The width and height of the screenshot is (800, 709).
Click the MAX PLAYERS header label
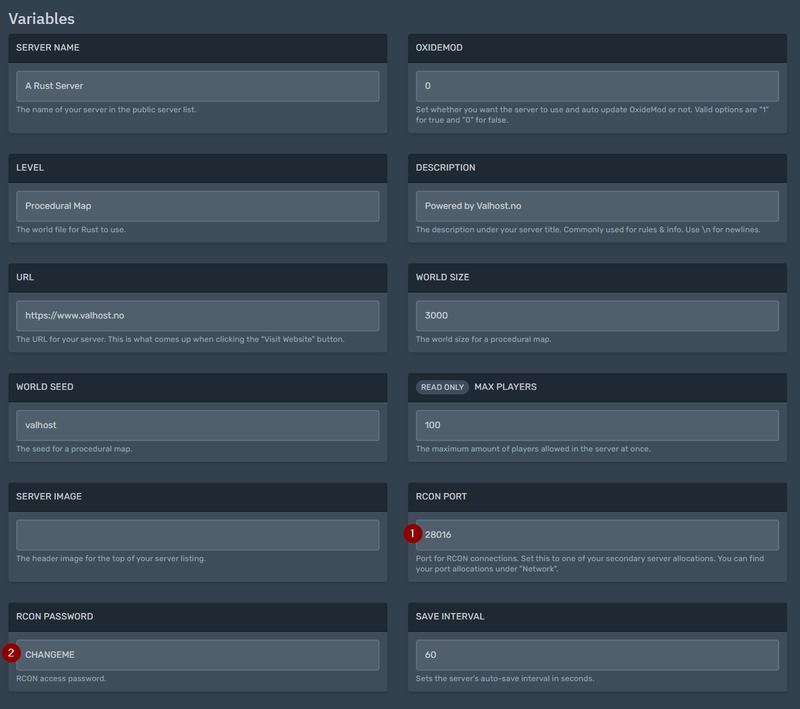point(505,387)
